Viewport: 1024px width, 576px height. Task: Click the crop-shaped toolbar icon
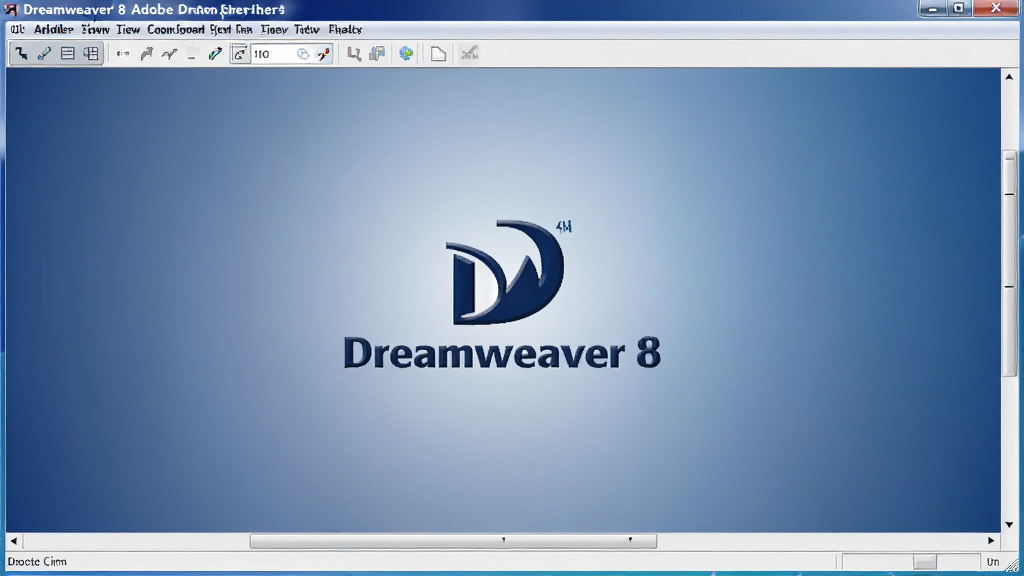(354, 54)
